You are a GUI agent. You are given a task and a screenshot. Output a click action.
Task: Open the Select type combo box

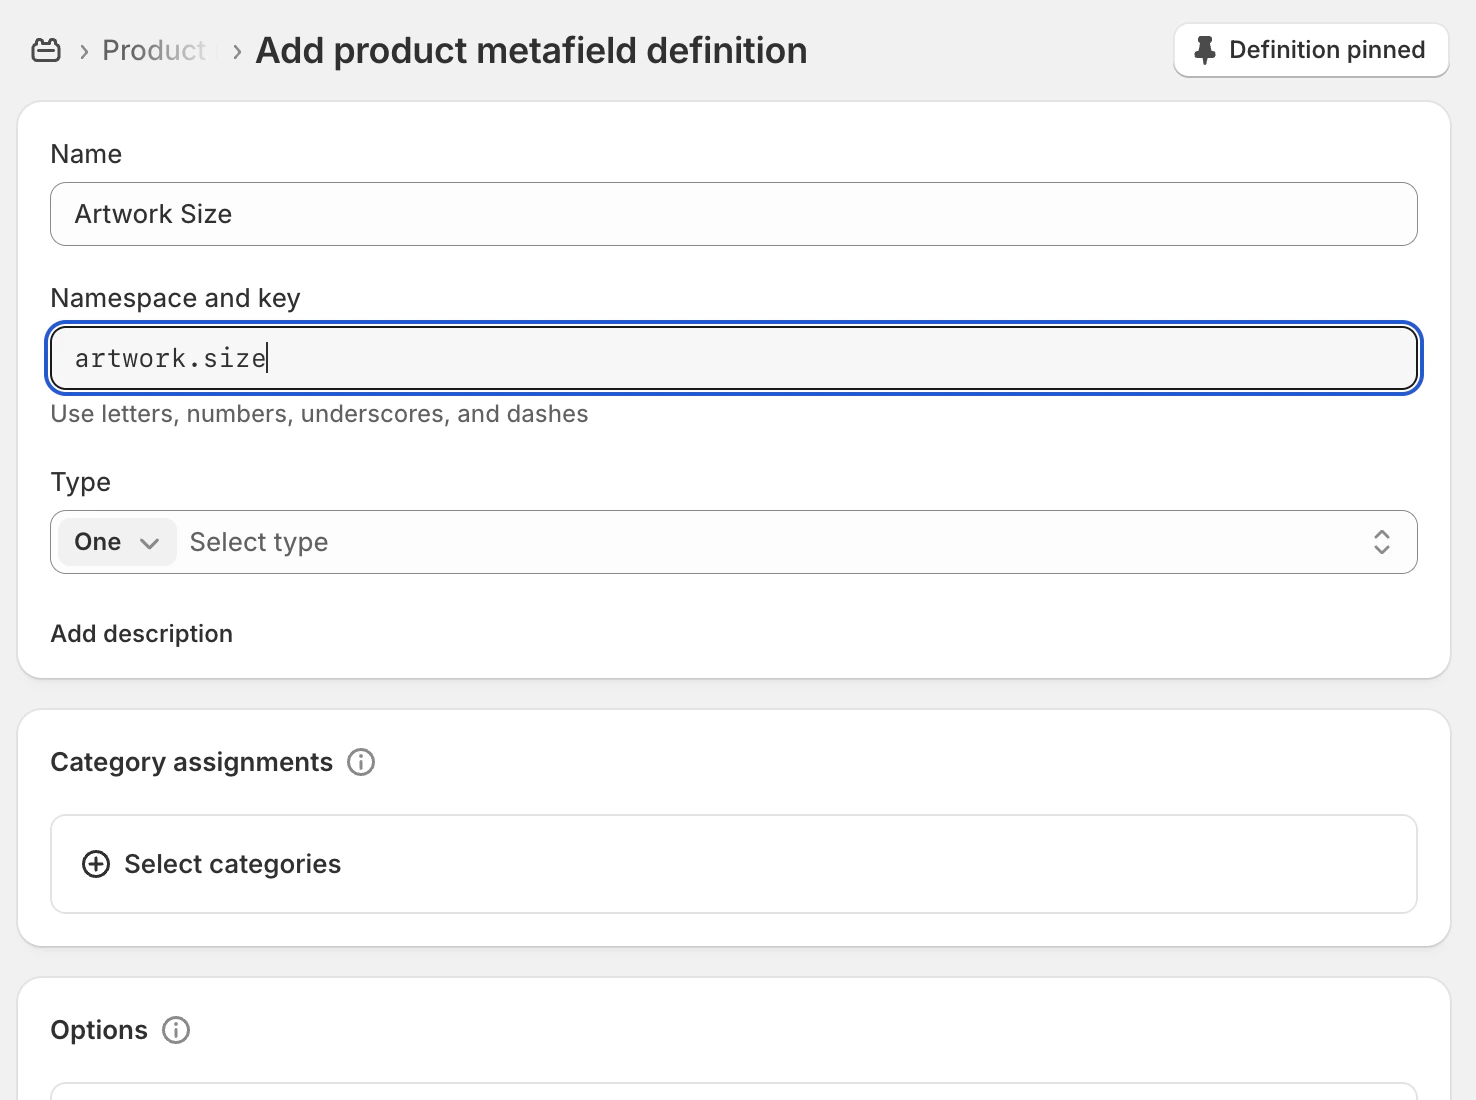(734, 542)
